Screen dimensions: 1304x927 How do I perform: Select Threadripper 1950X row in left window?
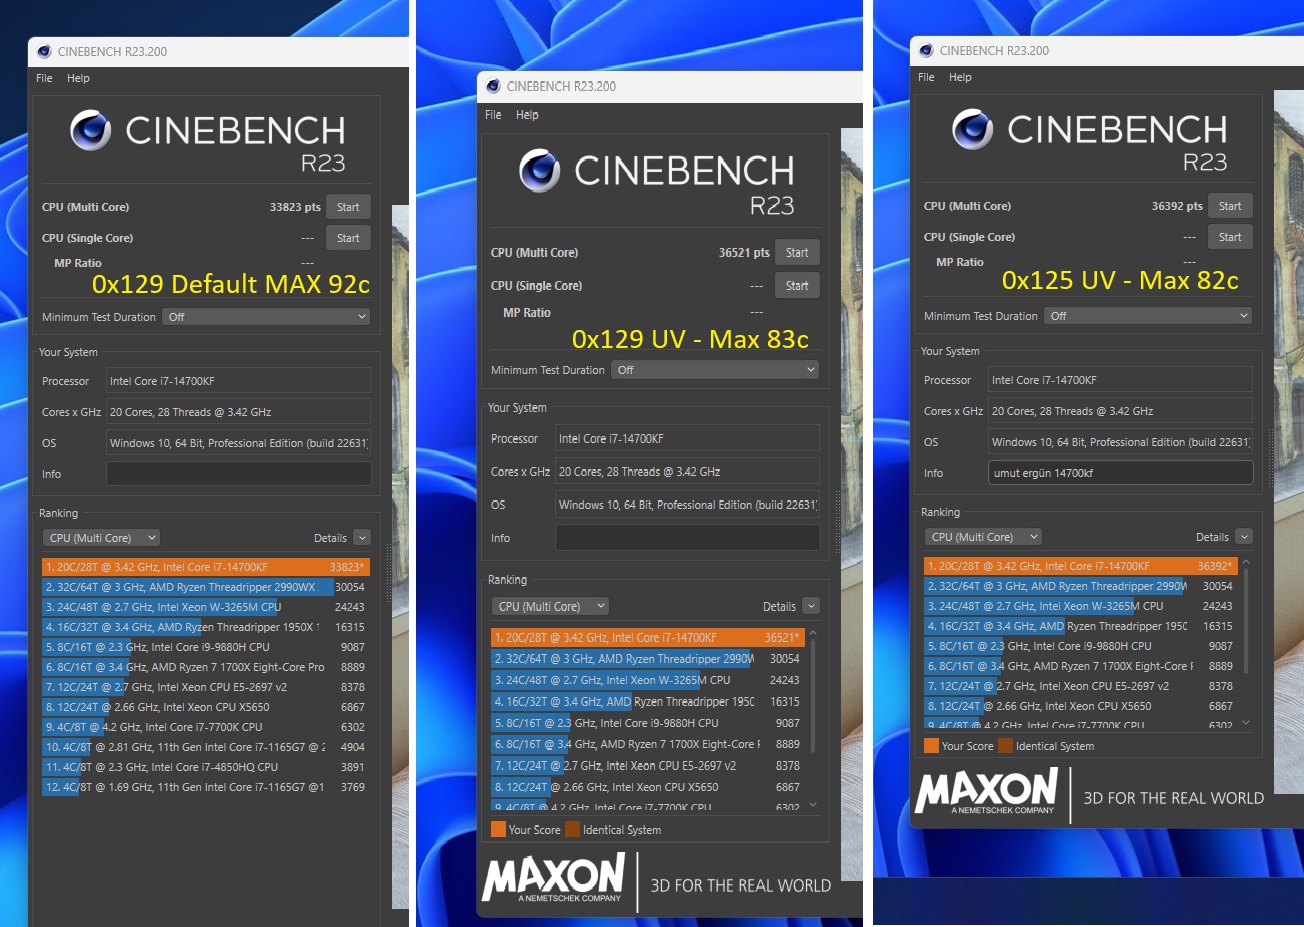click(206, 627)
